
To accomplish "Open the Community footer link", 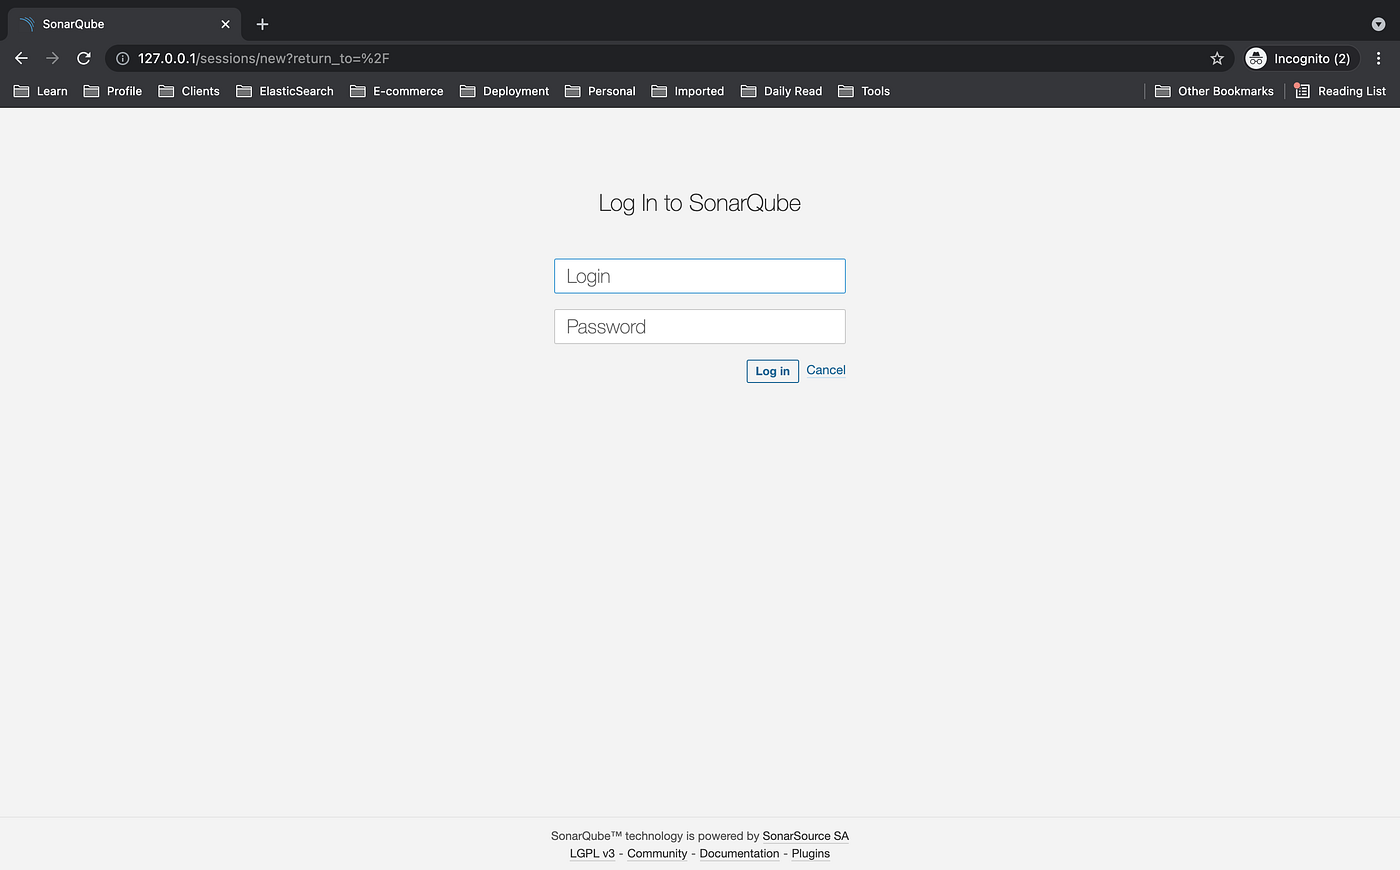I will [x=657, y=853].
